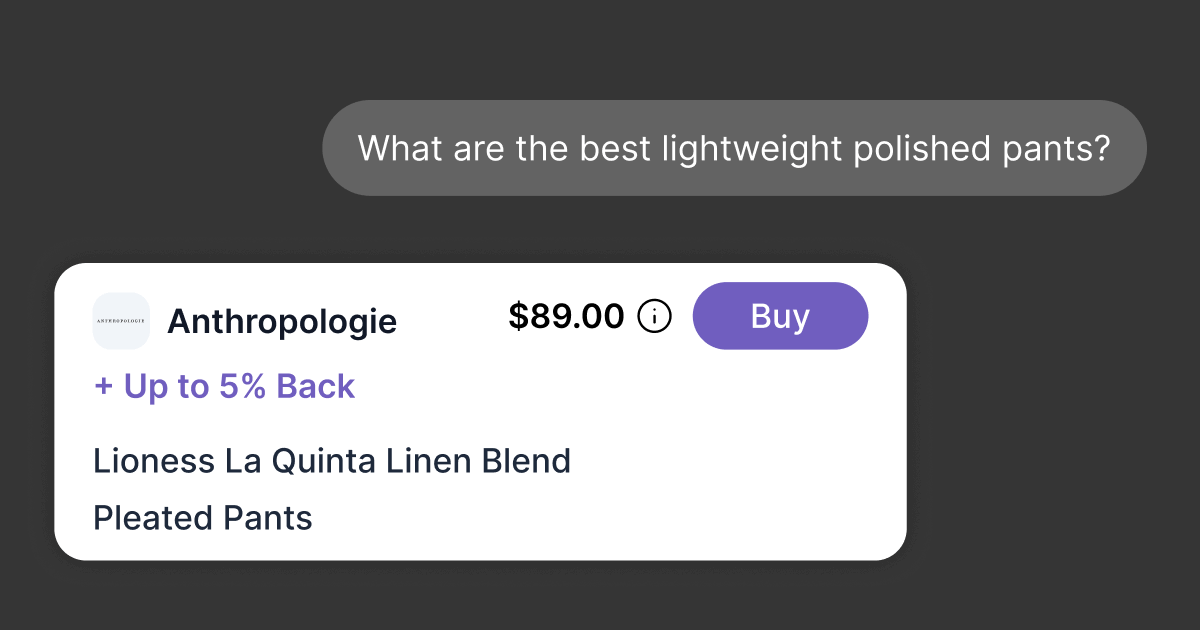Click the purple Buy button
1200x630 pixels.
pos(780,316)
